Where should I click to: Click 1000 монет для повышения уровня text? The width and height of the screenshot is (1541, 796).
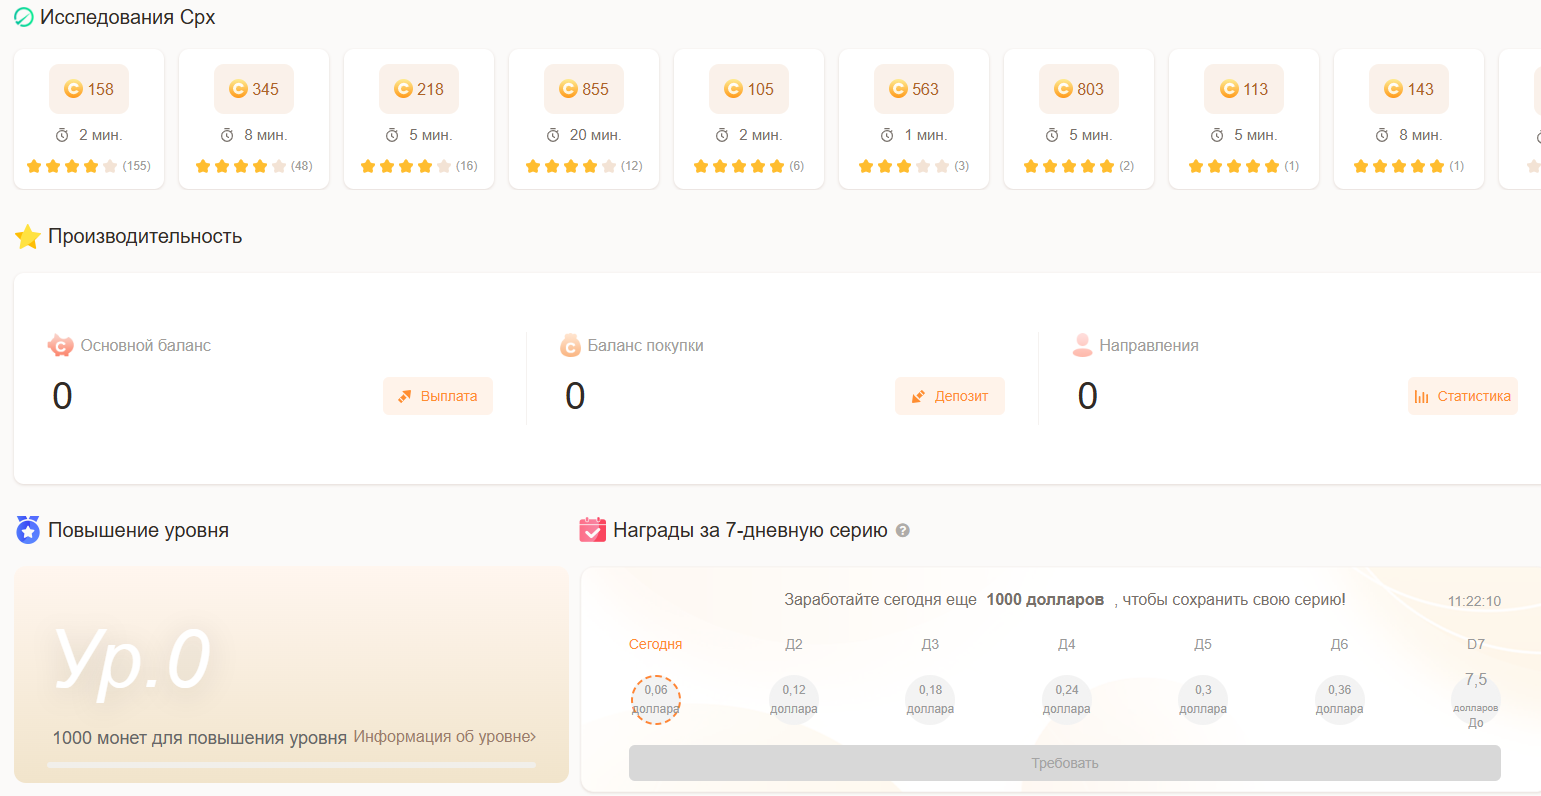point(199,738)
